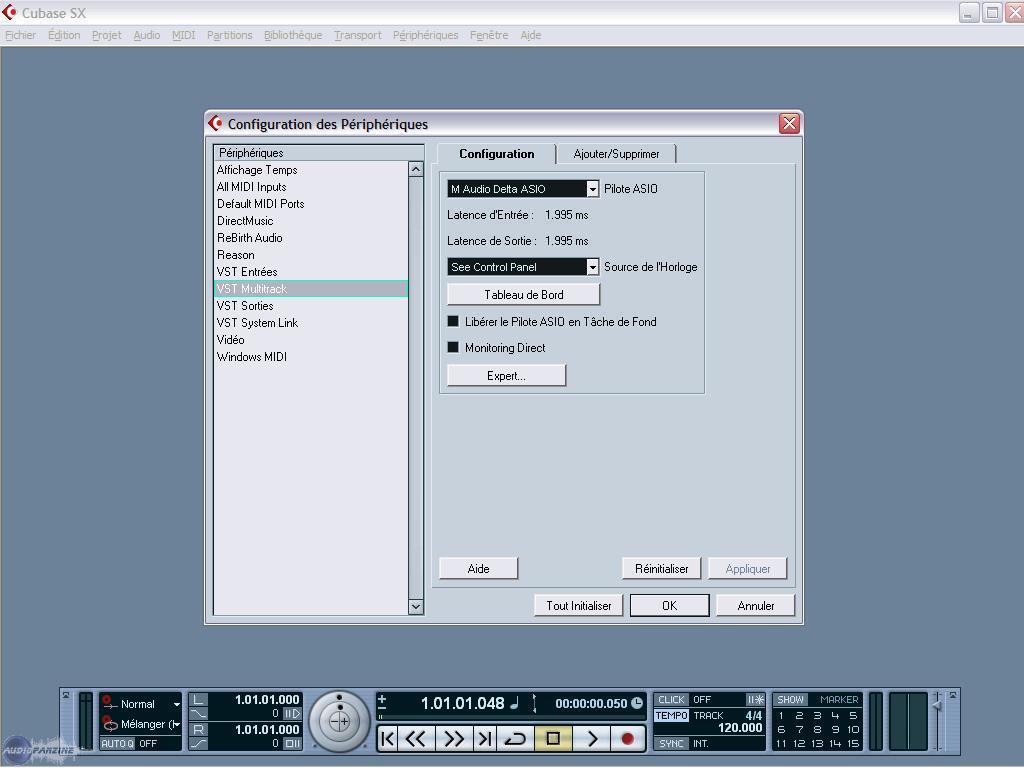The height and width of the screenshot is (768, 1024).
Task: Toggle the SHOW markers button
Action: tap(790, 699)
